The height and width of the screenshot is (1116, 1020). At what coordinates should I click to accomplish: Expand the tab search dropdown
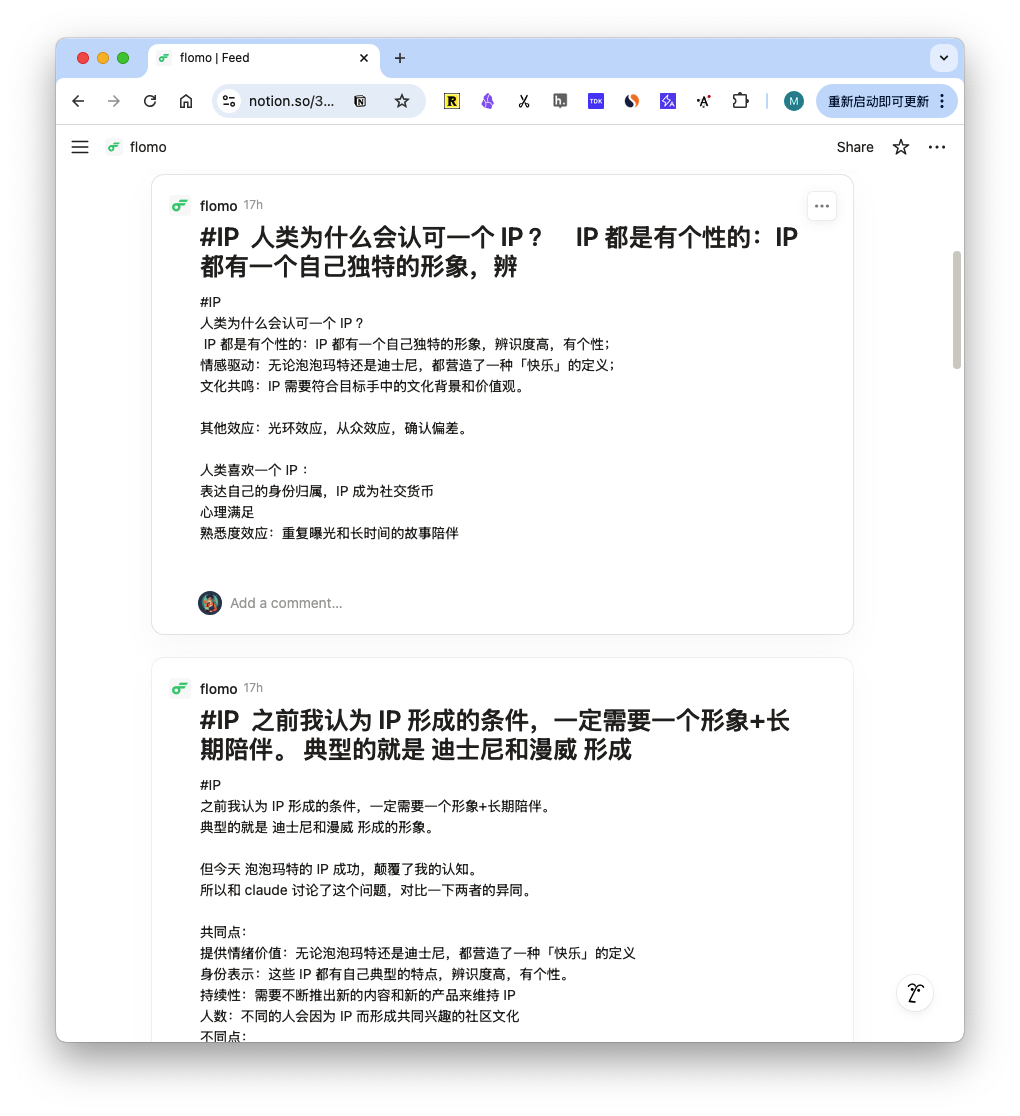pos(944,58)
